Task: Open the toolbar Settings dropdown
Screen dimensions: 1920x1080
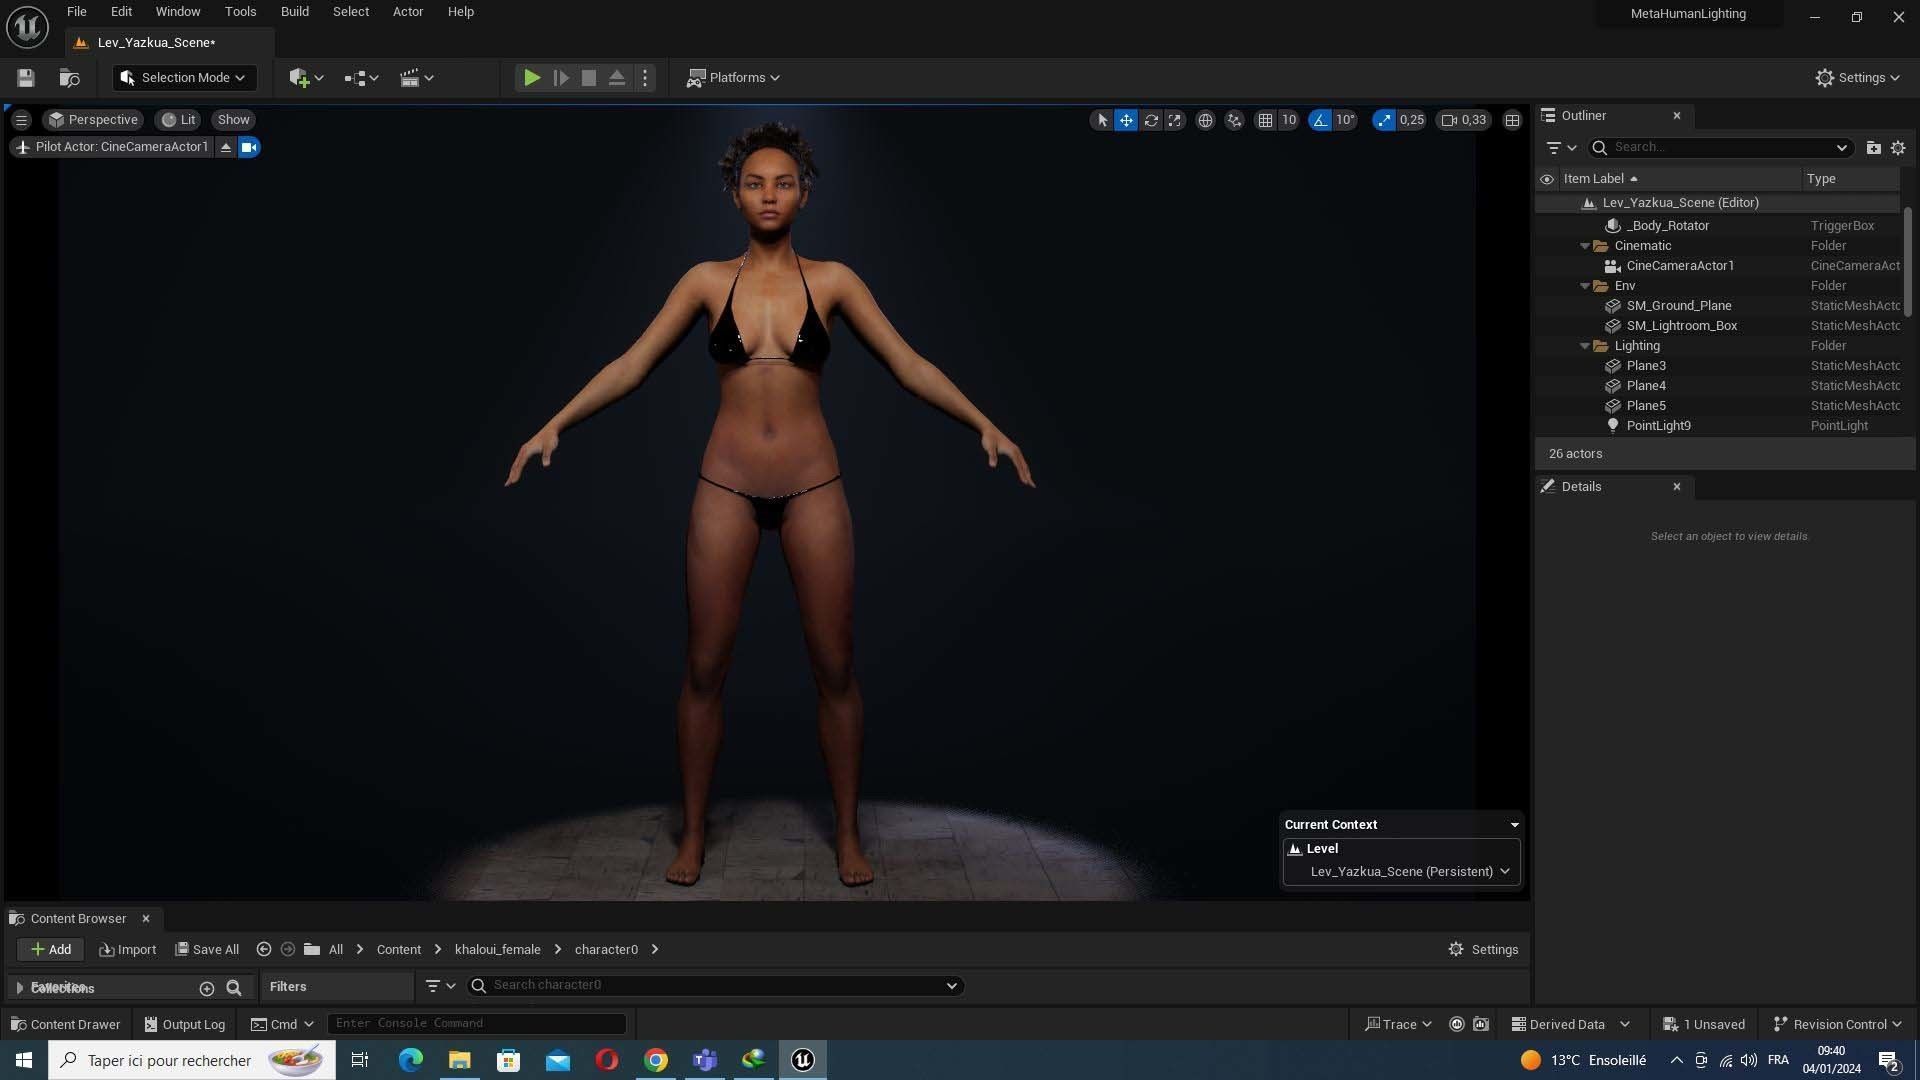Action: 1857,78
